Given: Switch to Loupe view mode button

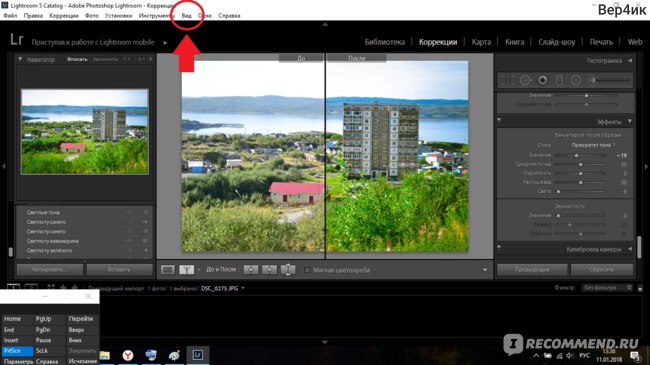Looking at the screenshot, I should (x=167, y=270).
